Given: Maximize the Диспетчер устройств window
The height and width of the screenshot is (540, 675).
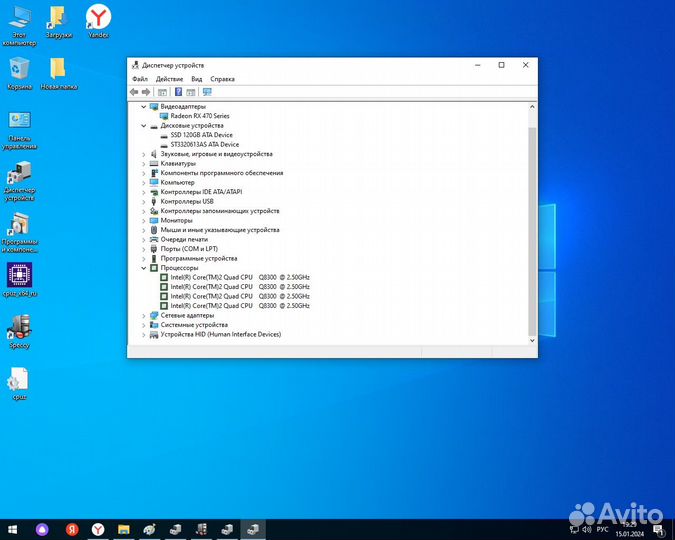Looking at the screenshot, I should pos(502,65).
